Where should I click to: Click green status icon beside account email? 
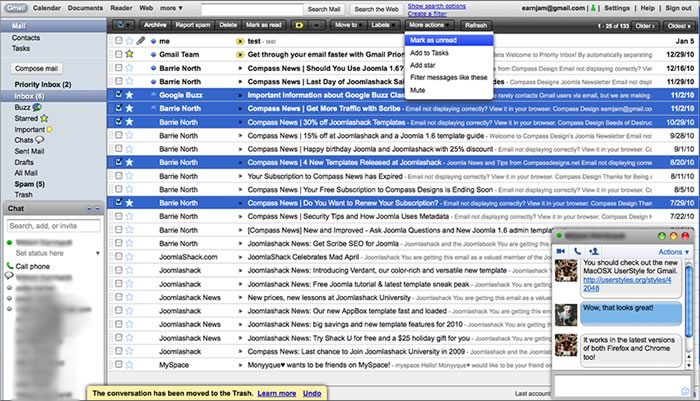593,8
